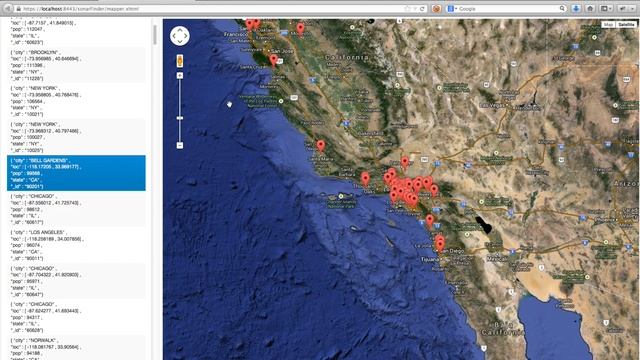Image resolution: width=640 pixels, height=360 pixels.
Task: Go back with browser back arrow
Action: pos(7,9)
